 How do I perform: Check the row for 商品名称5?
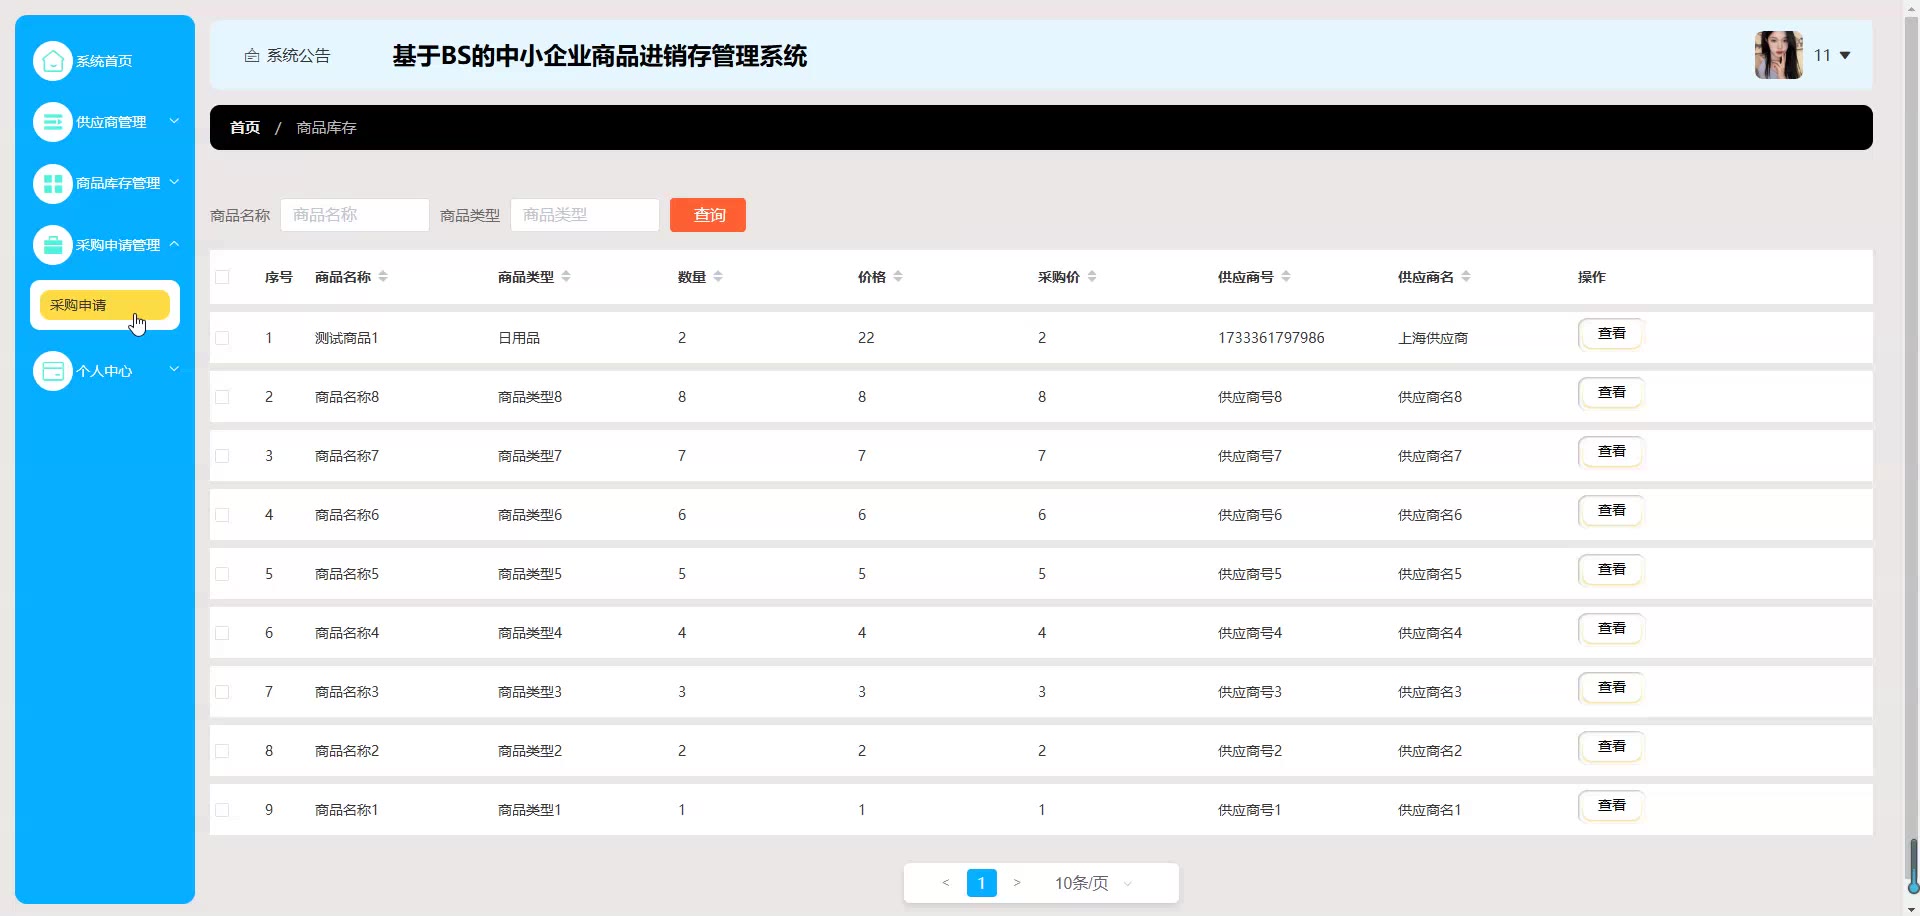(x=222, y=574)
